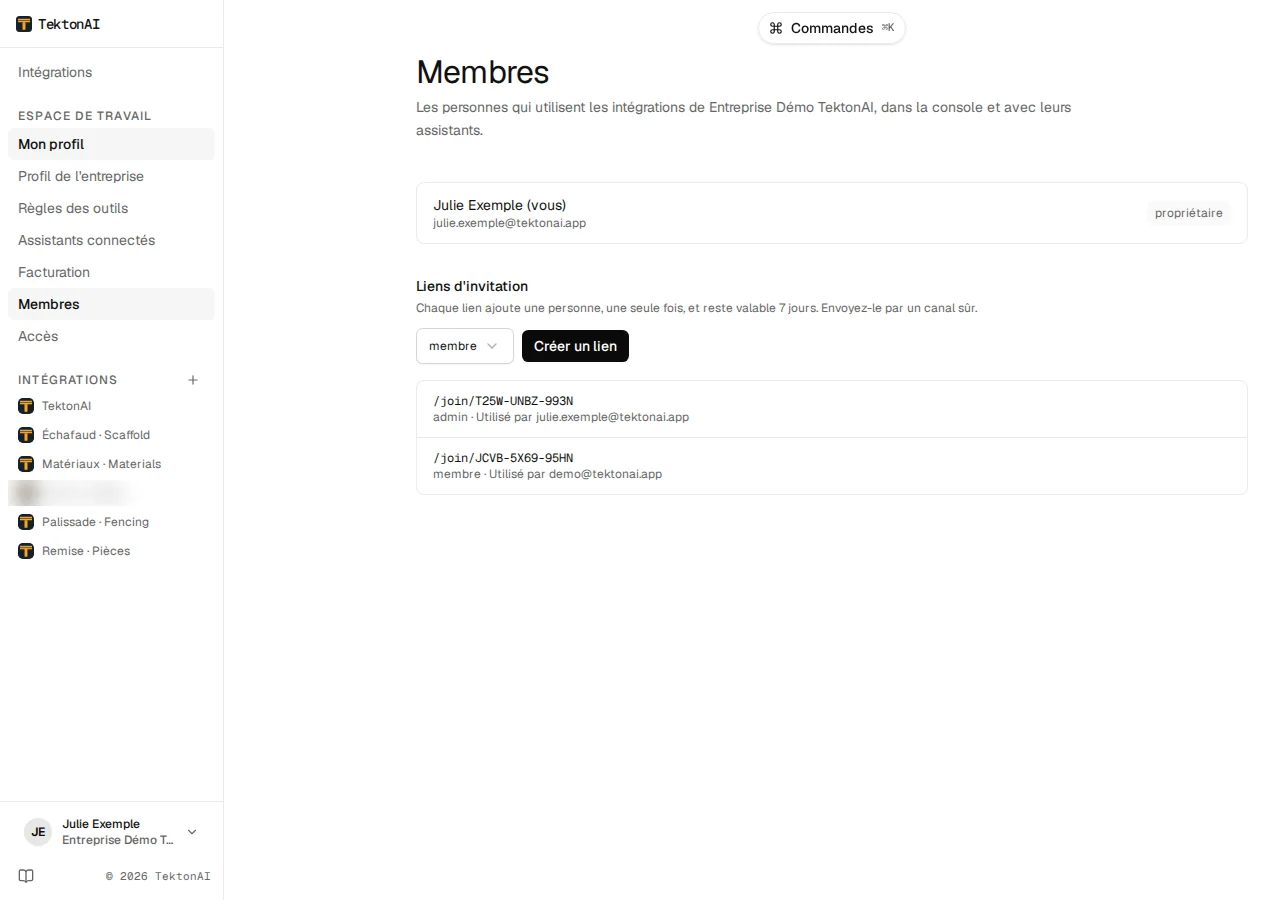Select invitation link /join/T25W-UNBZ-993N
The height and width of the screenshot is (900, 1280).
pos(503,401)
